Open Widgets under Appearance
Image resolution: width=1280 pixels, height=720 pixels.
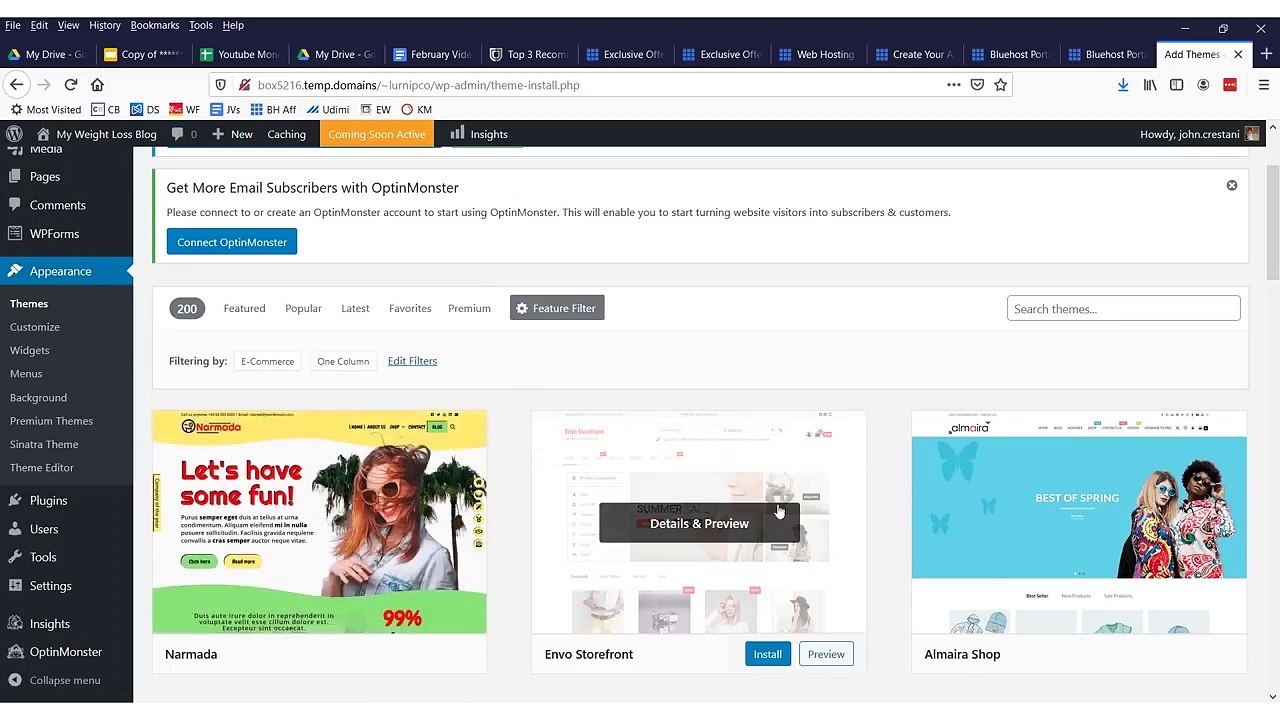click(x=30, y=350)
